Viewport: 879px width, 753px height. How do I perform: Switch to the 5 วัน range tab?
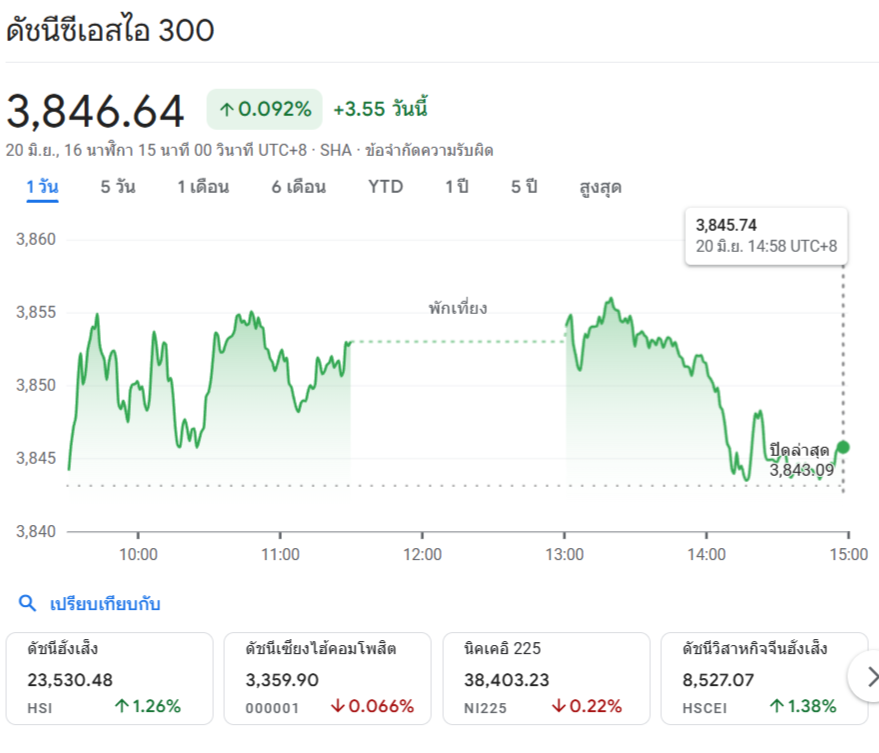pos(118,187)
